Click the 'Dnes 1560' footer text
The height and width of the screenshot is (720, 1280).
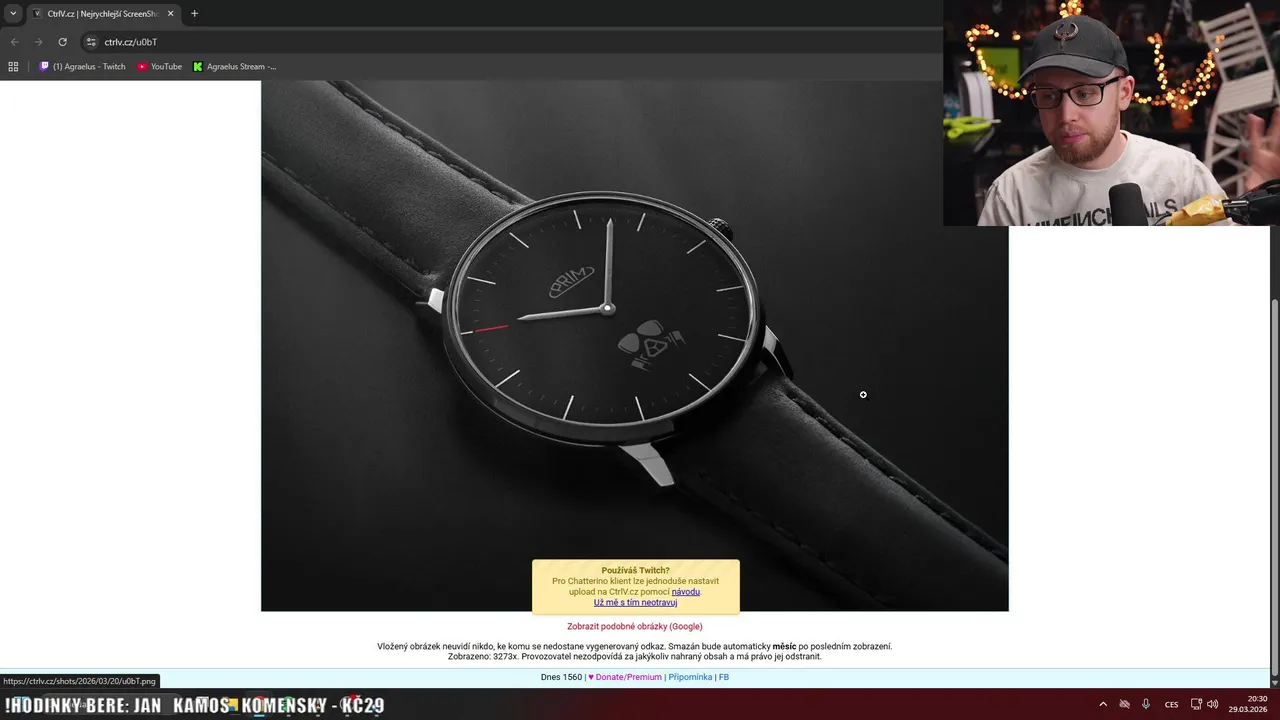click(x=561, y=677)
